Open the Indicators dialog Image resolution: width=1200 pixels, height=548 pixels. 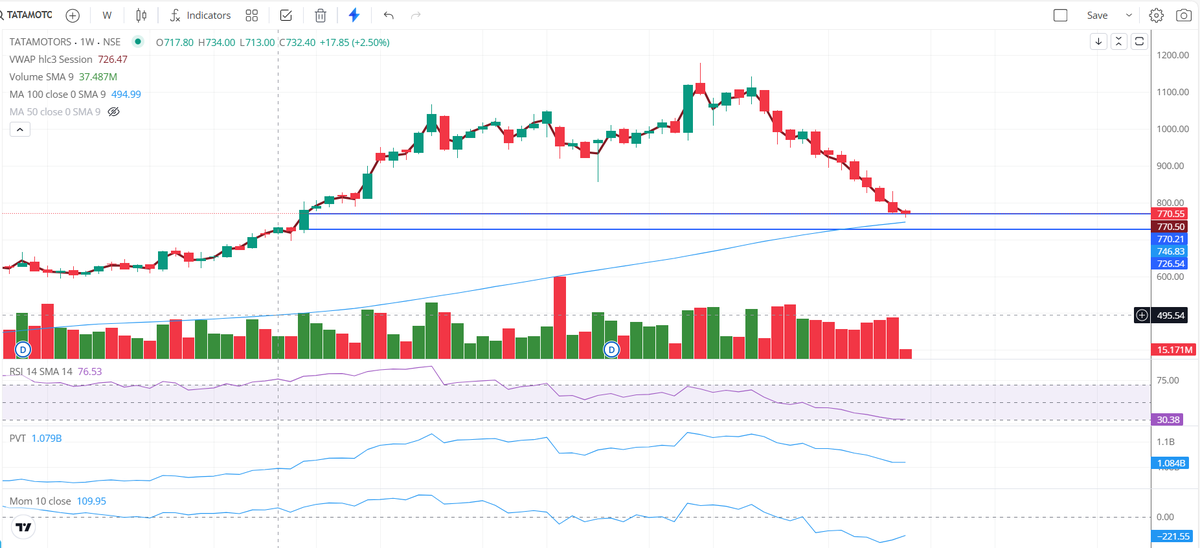click(200, 15)
